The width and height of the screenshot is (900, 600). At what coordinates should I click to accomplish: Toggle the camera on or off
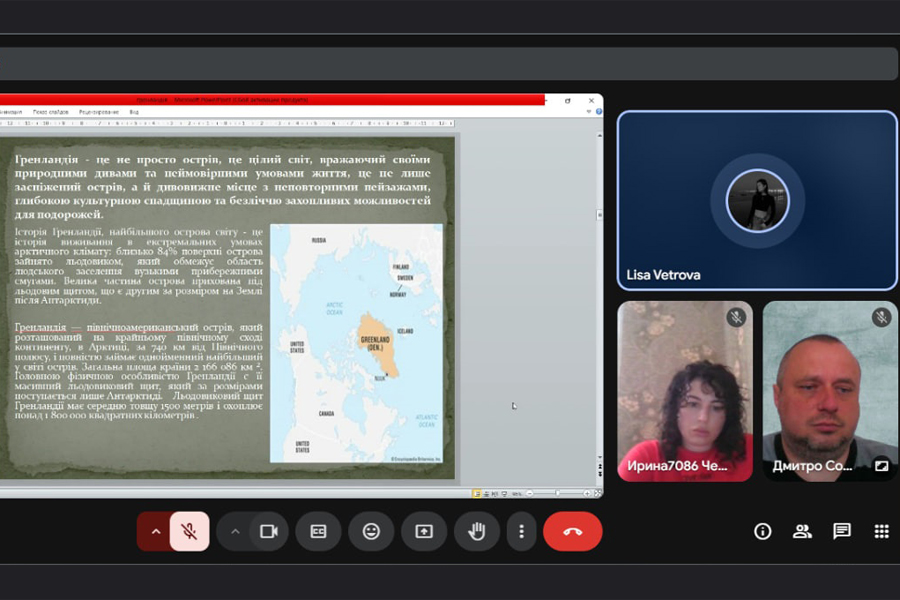click(268, 531)
